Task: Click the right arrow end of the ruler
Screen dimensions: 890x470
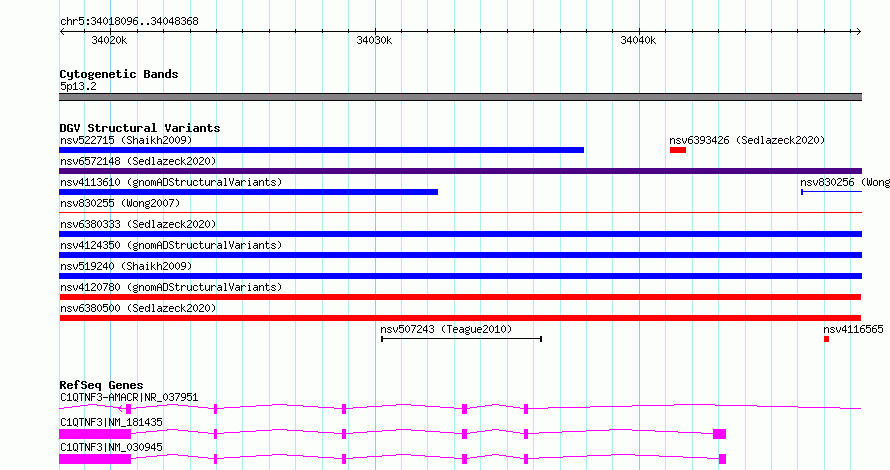Action: pyautogui.click(x=859, y=32)
